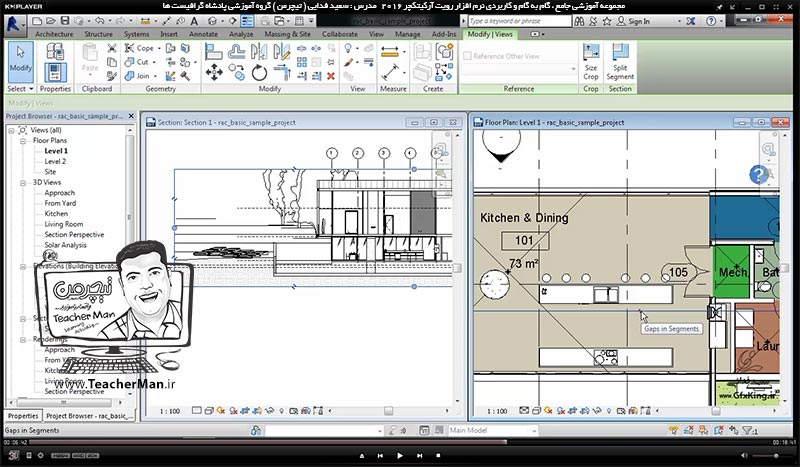Stop playback in KMPlayer
This screenshot has height=467, width=800.
(x=438, y=455)
